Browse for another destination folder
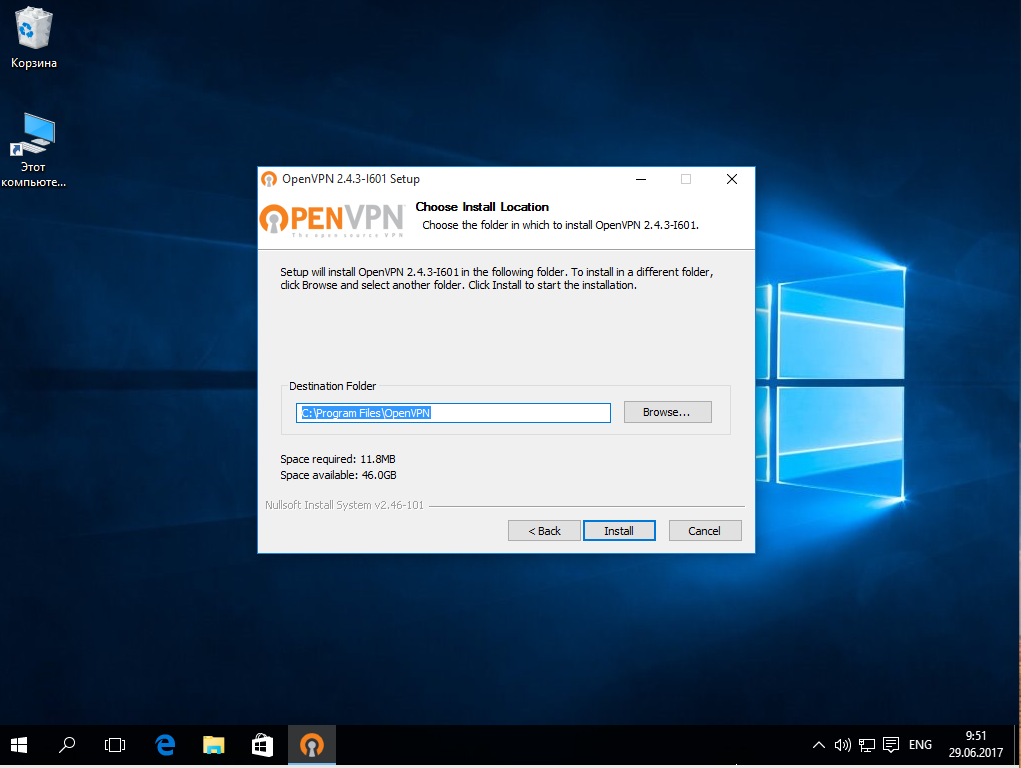The height and width of the screenshot is (768, 1021). tap(667, 412)
